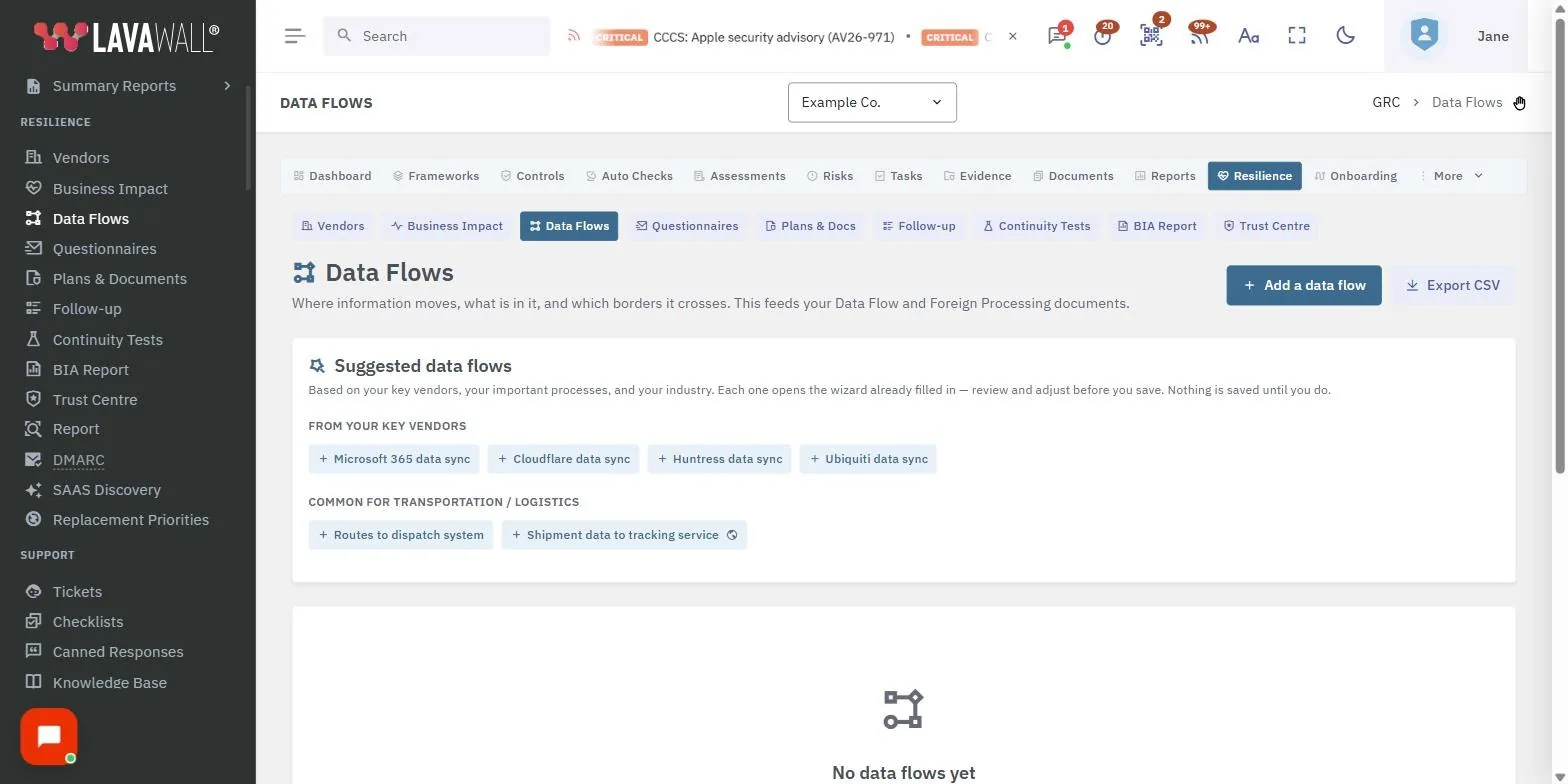Toggle fullscreen mode icon
The height and width of the screenshot is (784, 1568).
[1297, 36]
